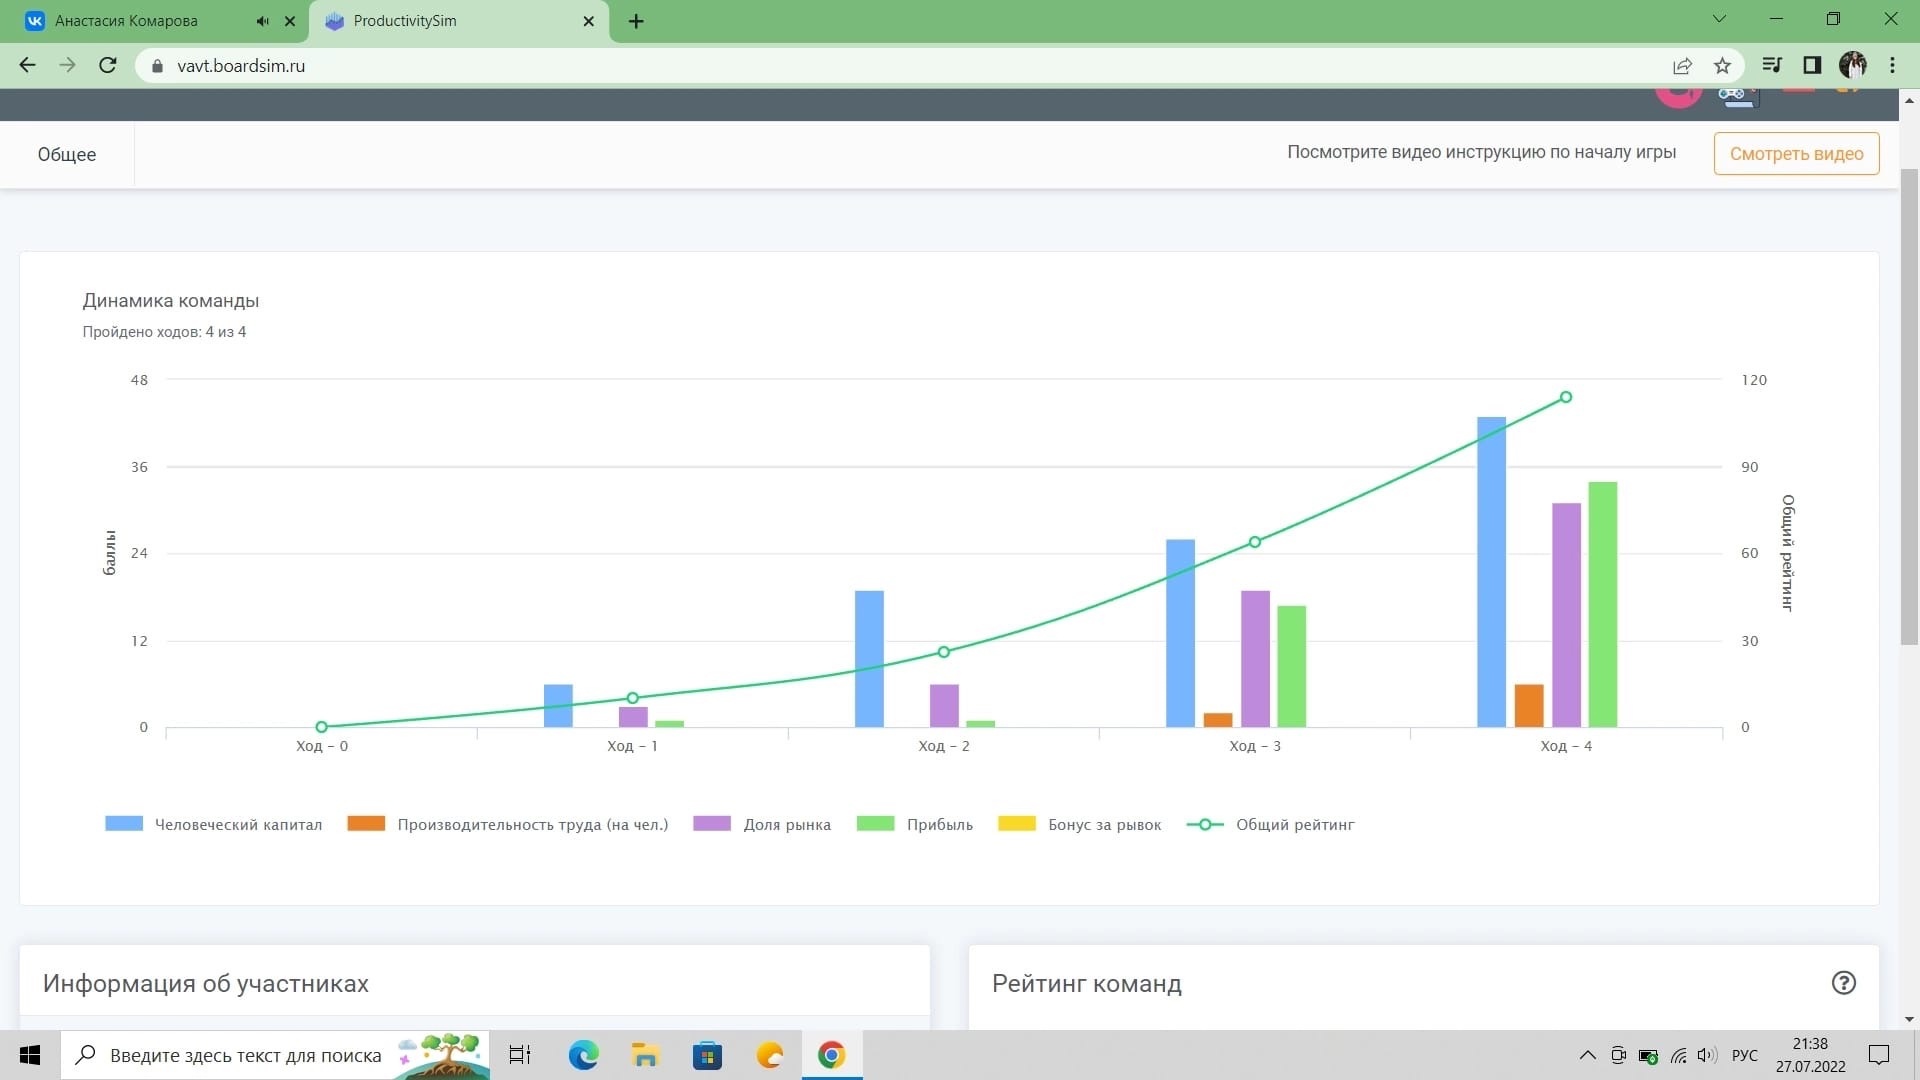Click the Chrome icon in the taskbar
Image resolution: width=1920 pixels, height=1080 pixels.
[x=831, y=1055]
